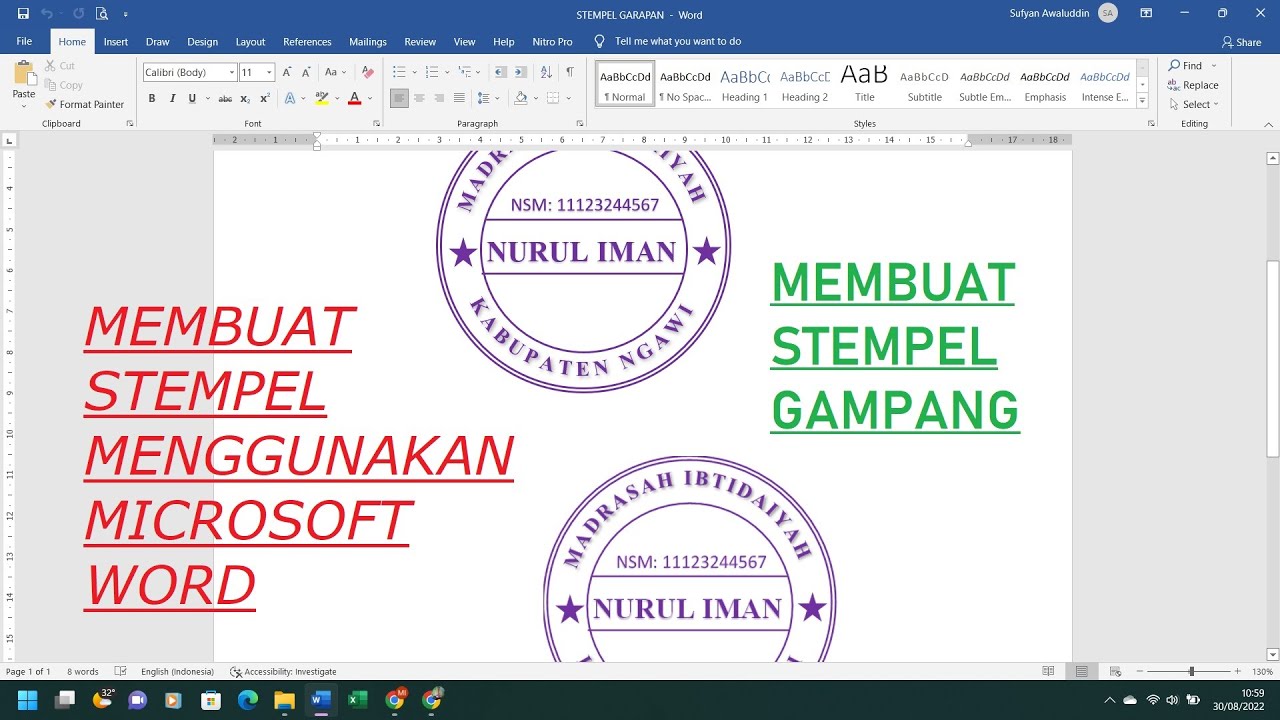The height and width of the screenshot is (720, 1280).
Task: Sort the selected text alphabetically
Action: (x=546, y=72)
